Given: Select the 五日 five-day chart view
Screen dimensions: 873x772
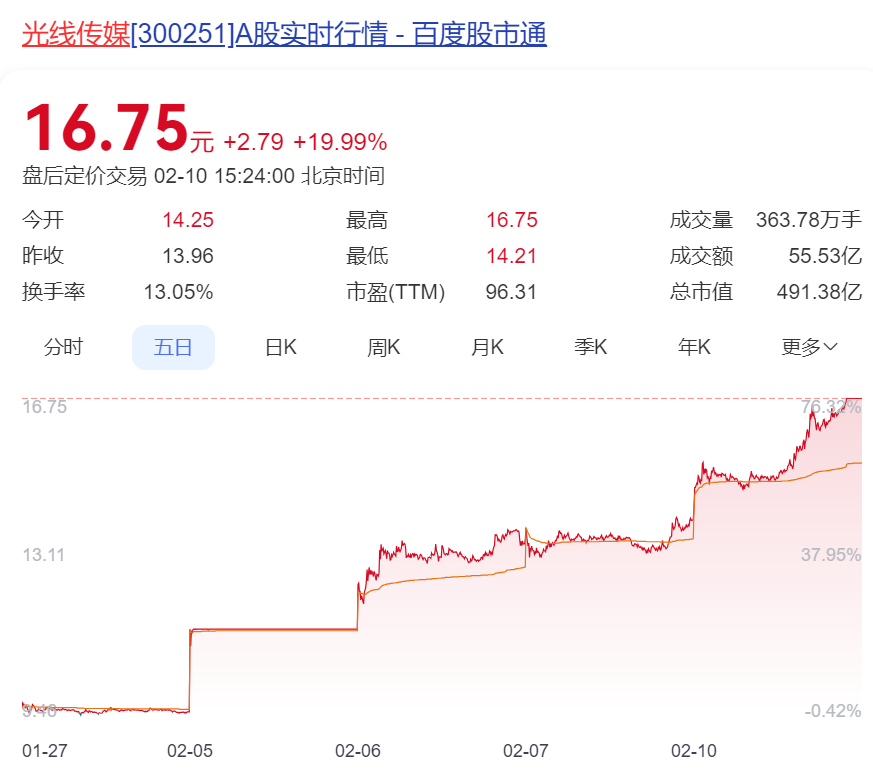Looking at the screenshot, I should coord(173,346).
